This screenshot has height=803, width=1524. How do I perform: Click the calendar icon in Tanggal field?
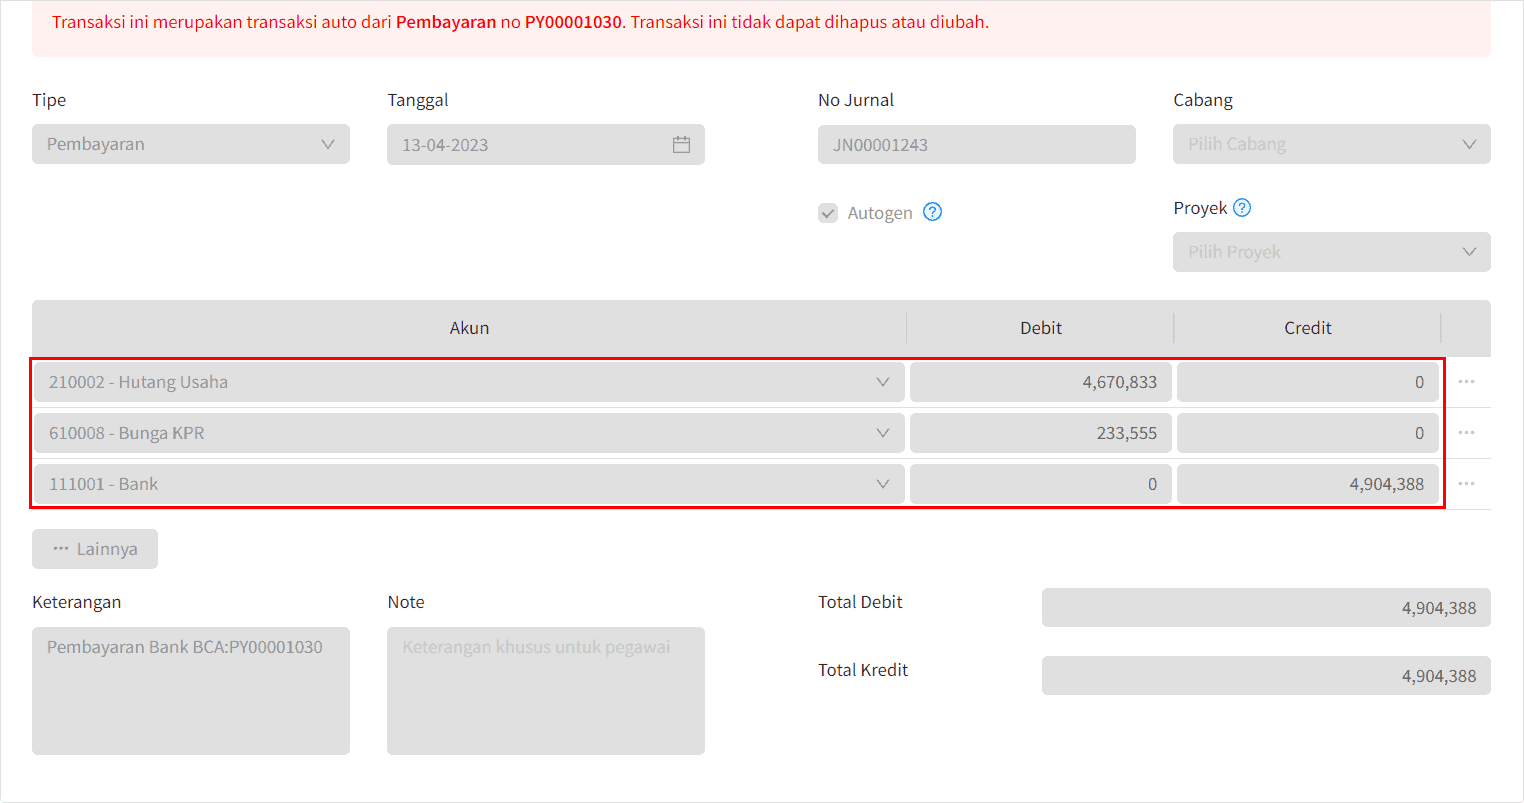coord(681,145)
